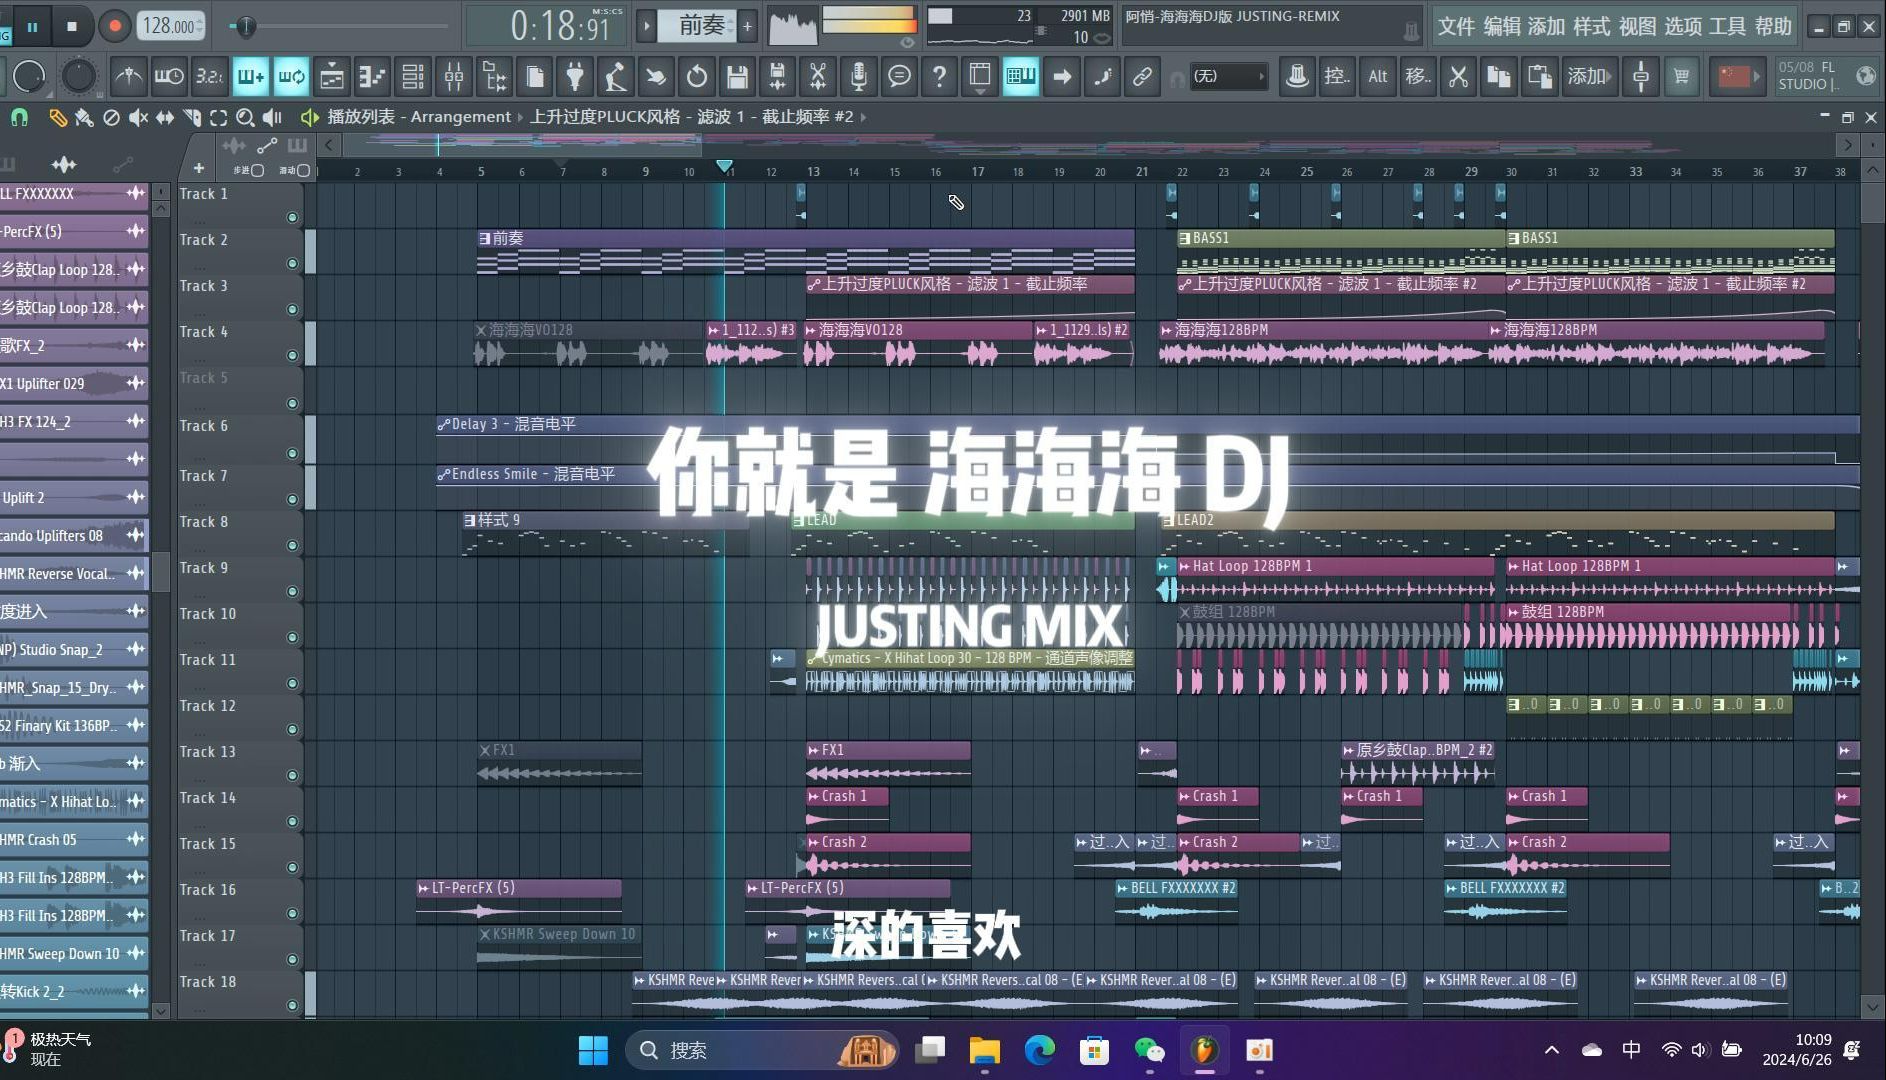Viewport: 1886px width, 1080px height.
Task: Mute Track 2 via its green dot
Action: click(x=292, y=264)
